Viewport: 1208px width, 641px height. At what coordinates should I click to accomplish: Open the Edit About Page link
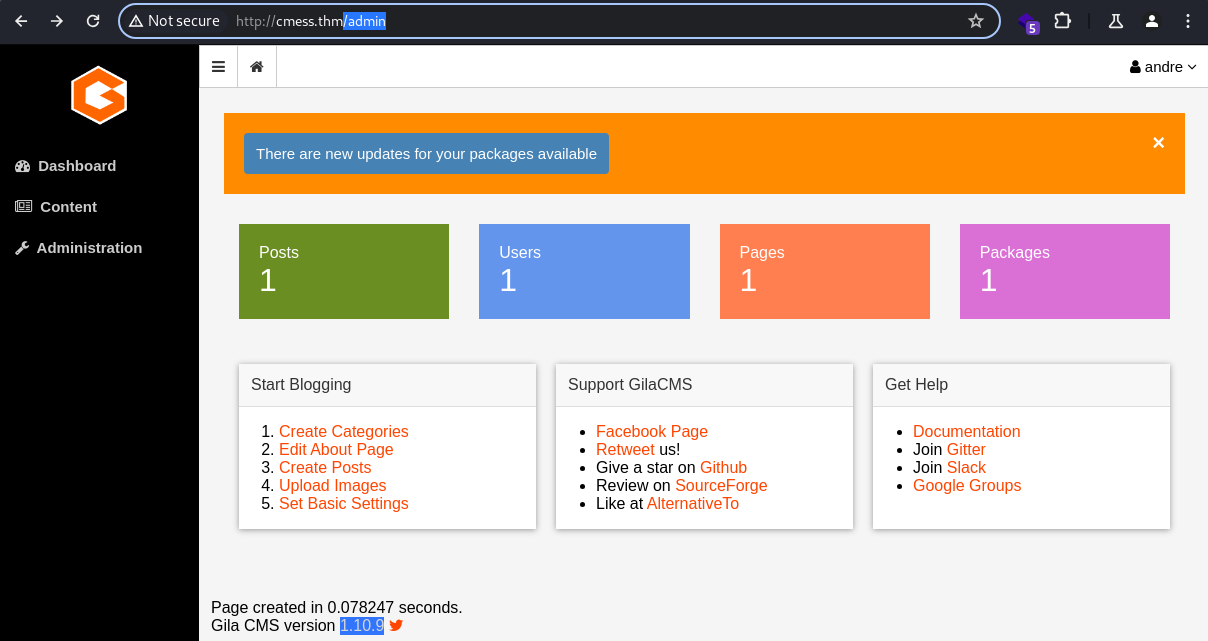point(336,450)
